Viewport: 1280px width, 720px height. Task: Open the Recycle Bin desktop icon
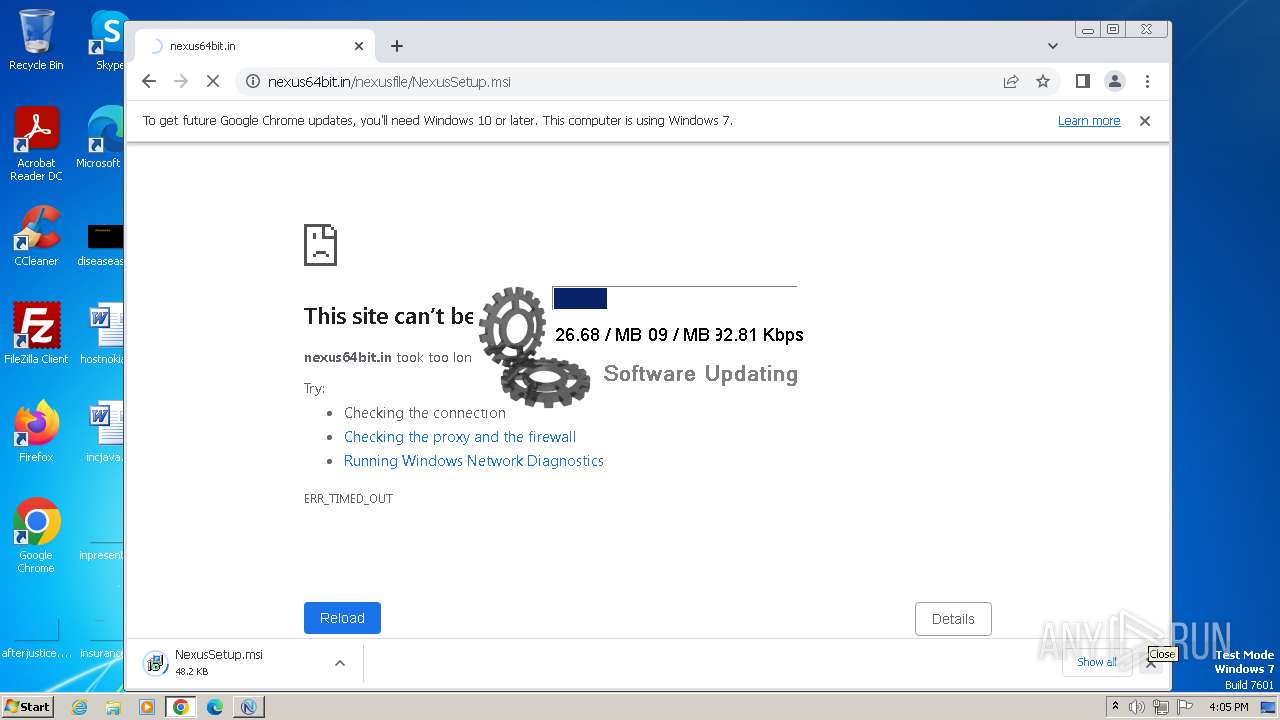[36, 40]
